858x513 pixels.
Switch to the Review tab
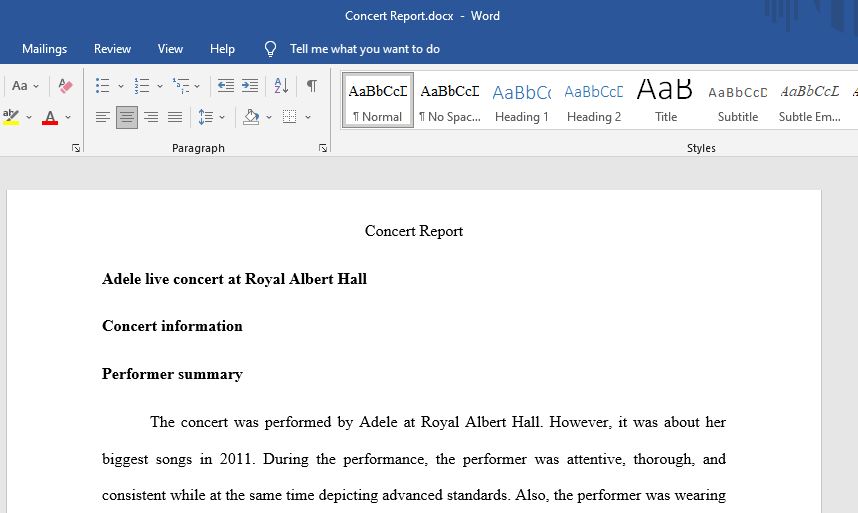[112, 49]
